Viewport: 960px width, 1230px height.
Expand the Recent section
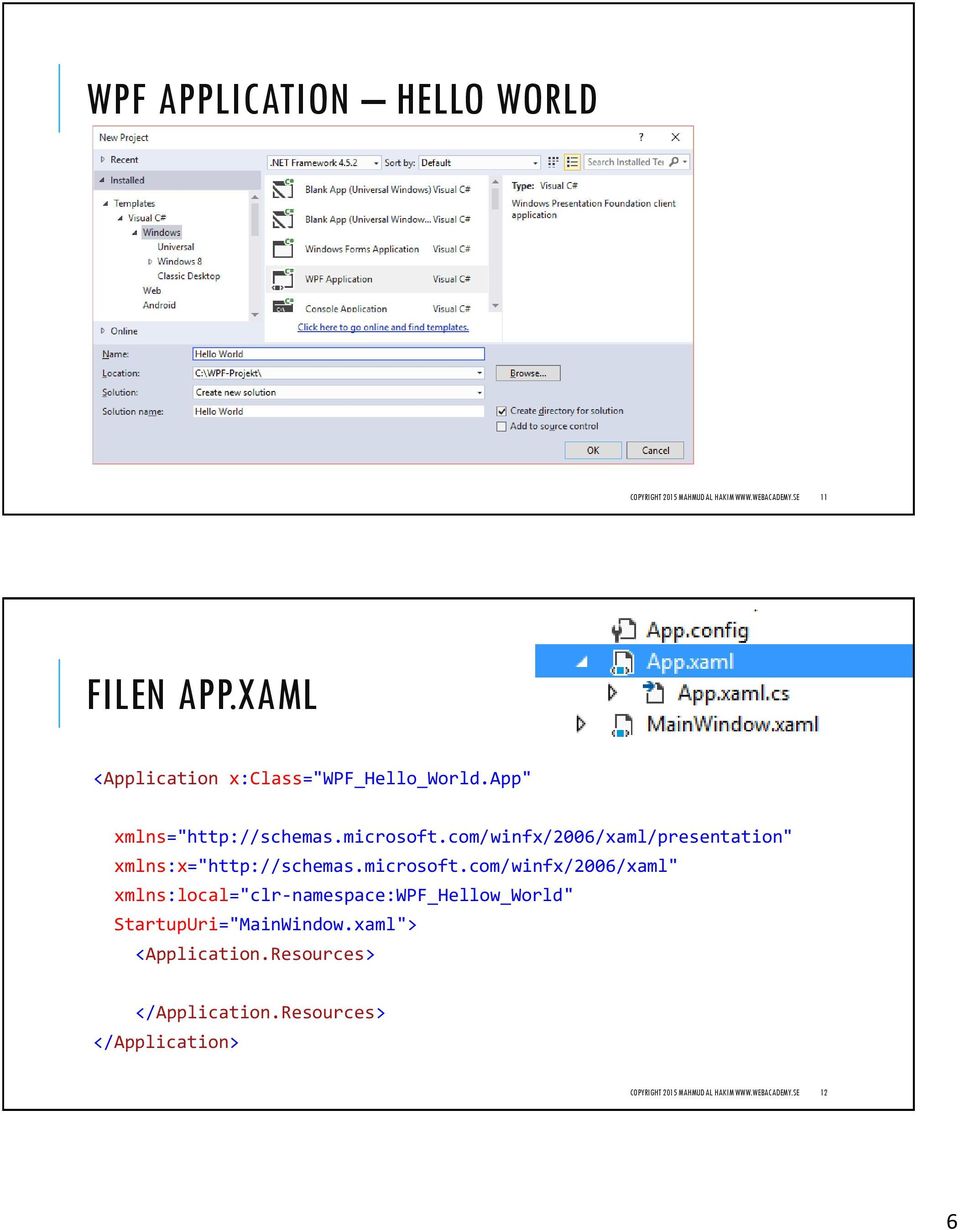[102, 160]
